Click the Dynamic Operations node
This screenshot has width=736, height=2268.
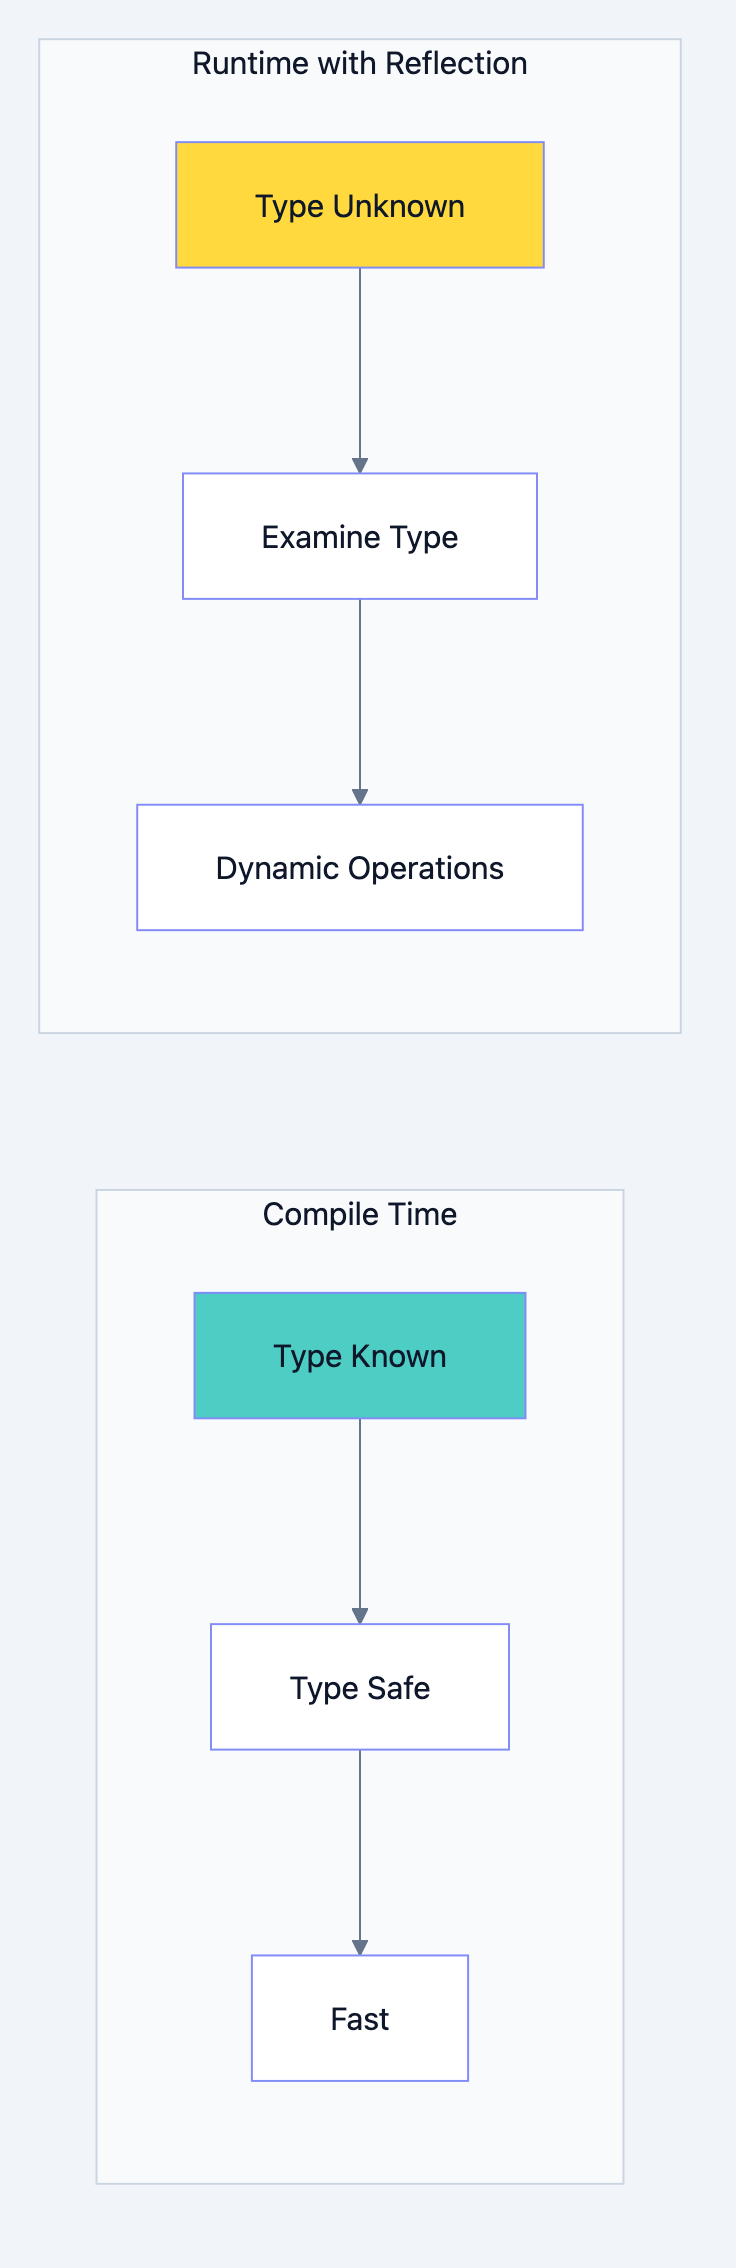point(360,867)
